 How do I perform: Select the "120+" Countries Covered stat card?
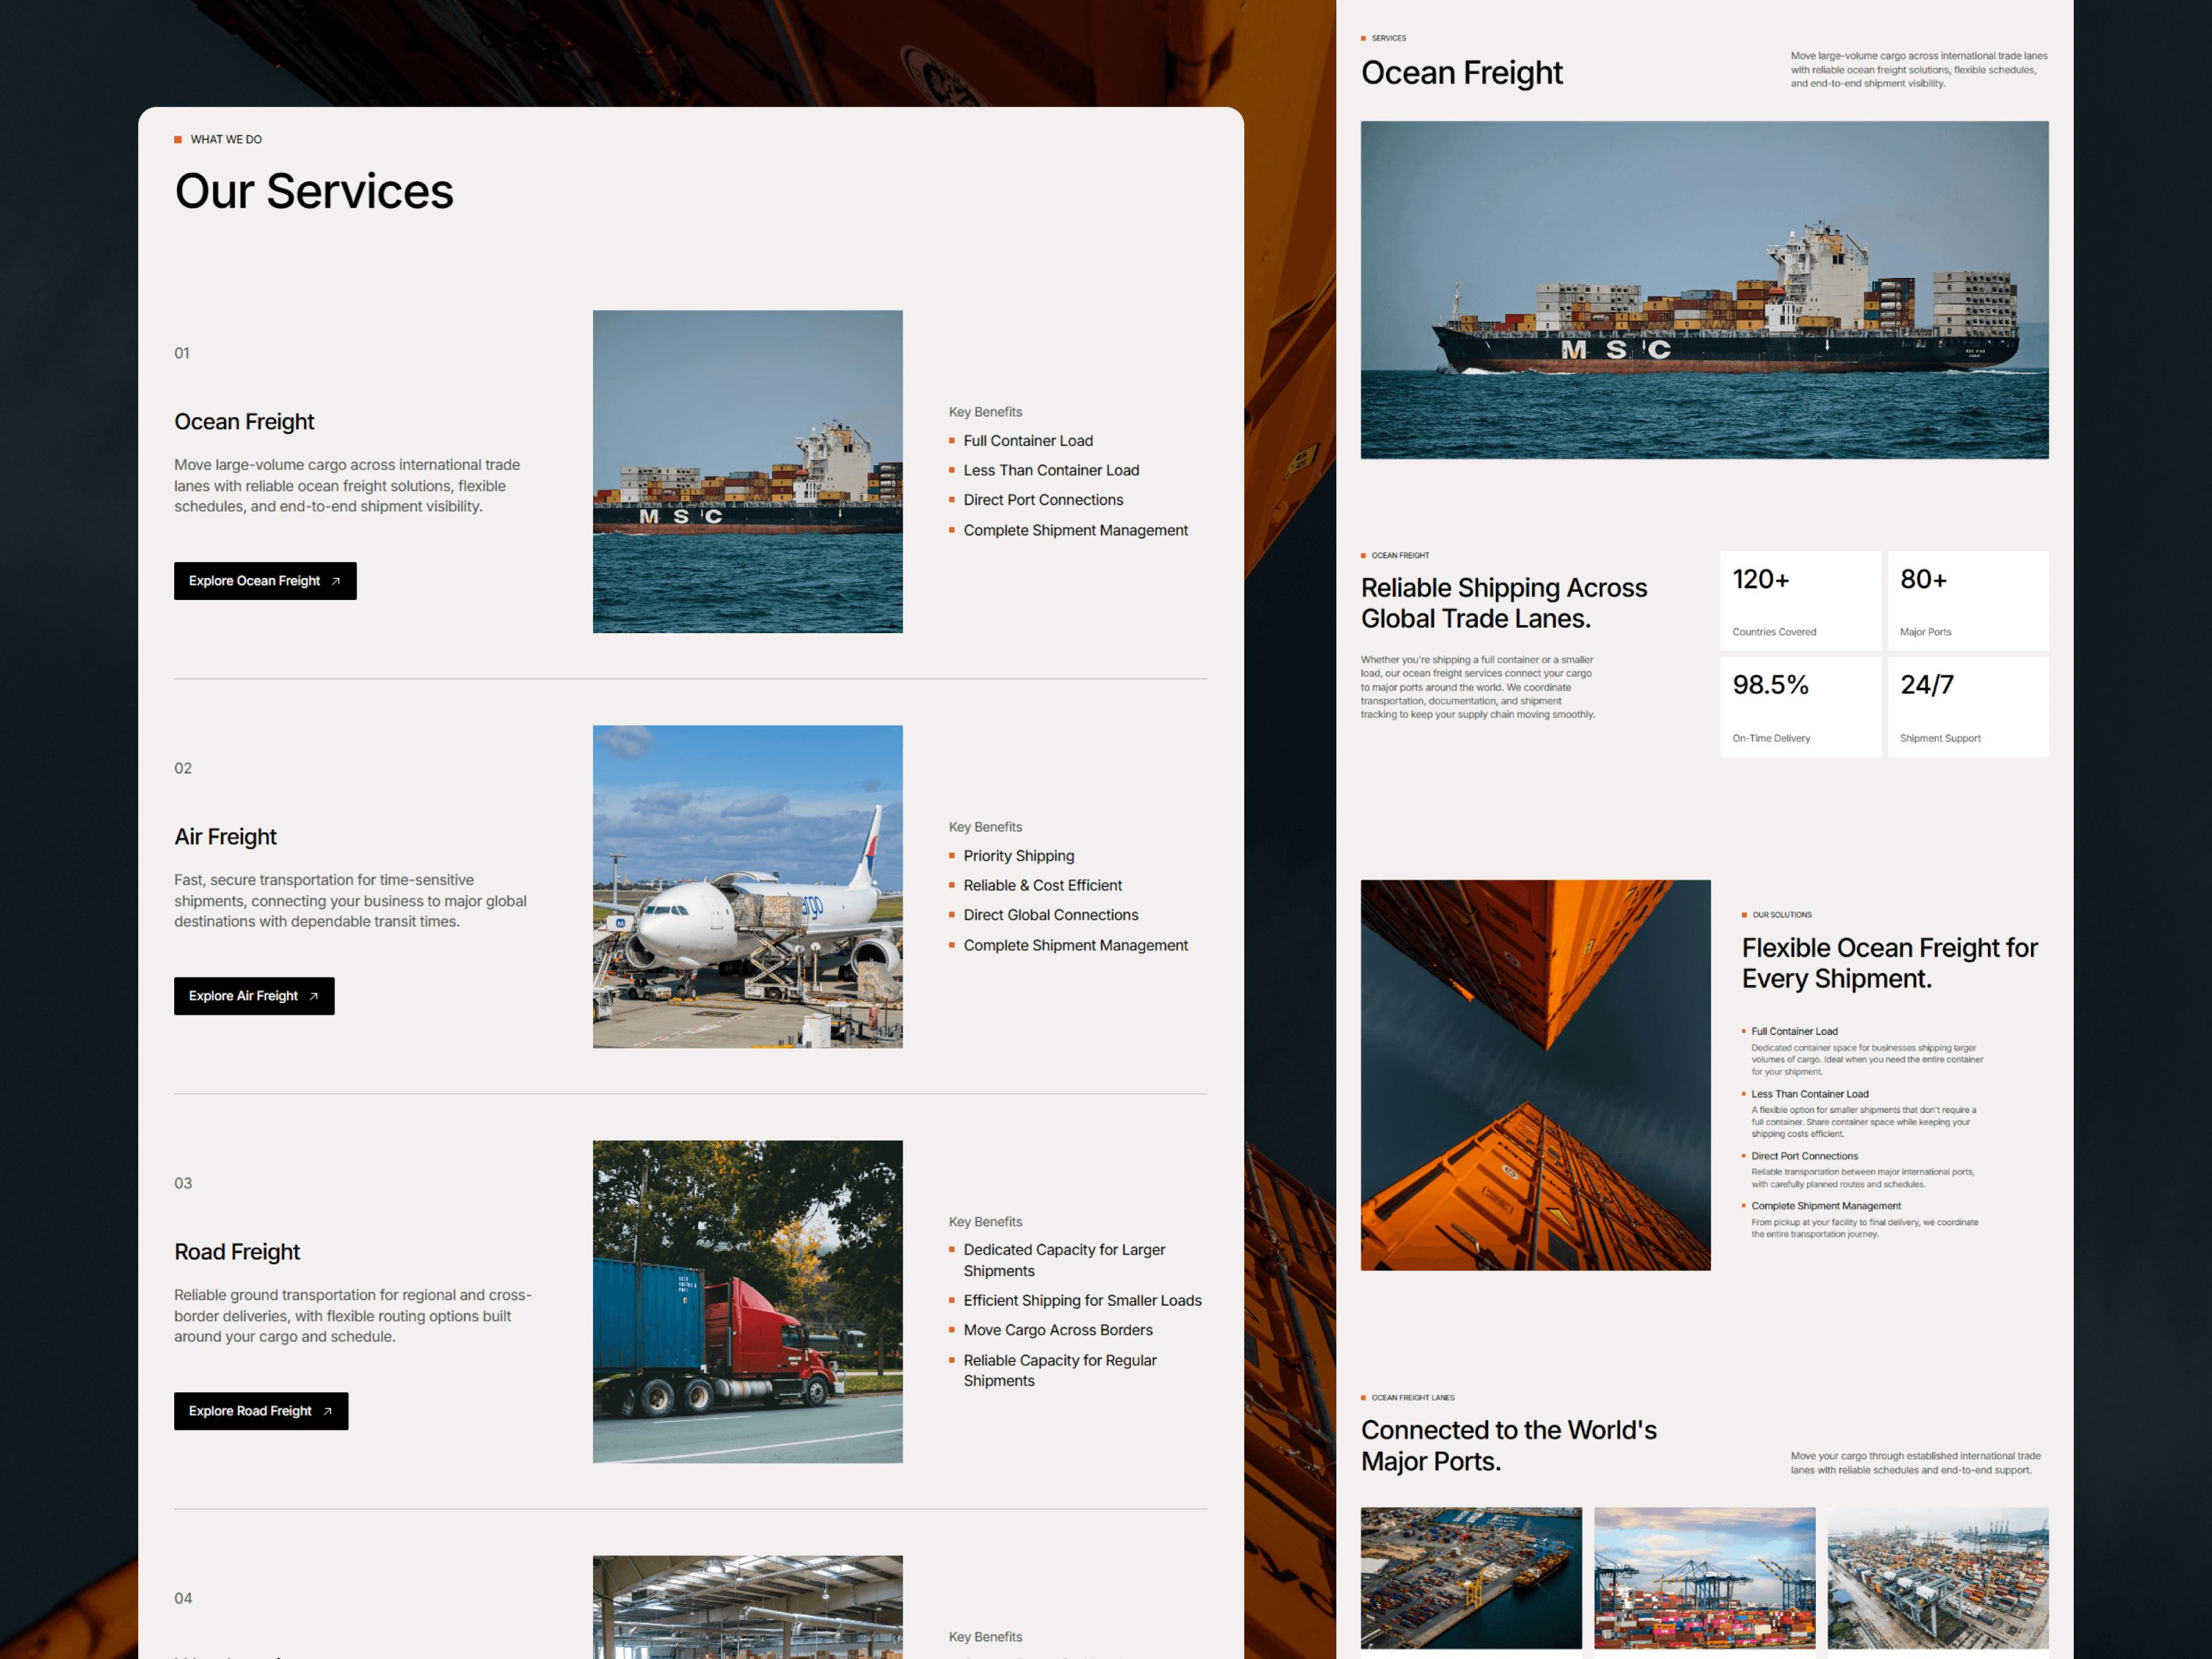coord(1800,601)
